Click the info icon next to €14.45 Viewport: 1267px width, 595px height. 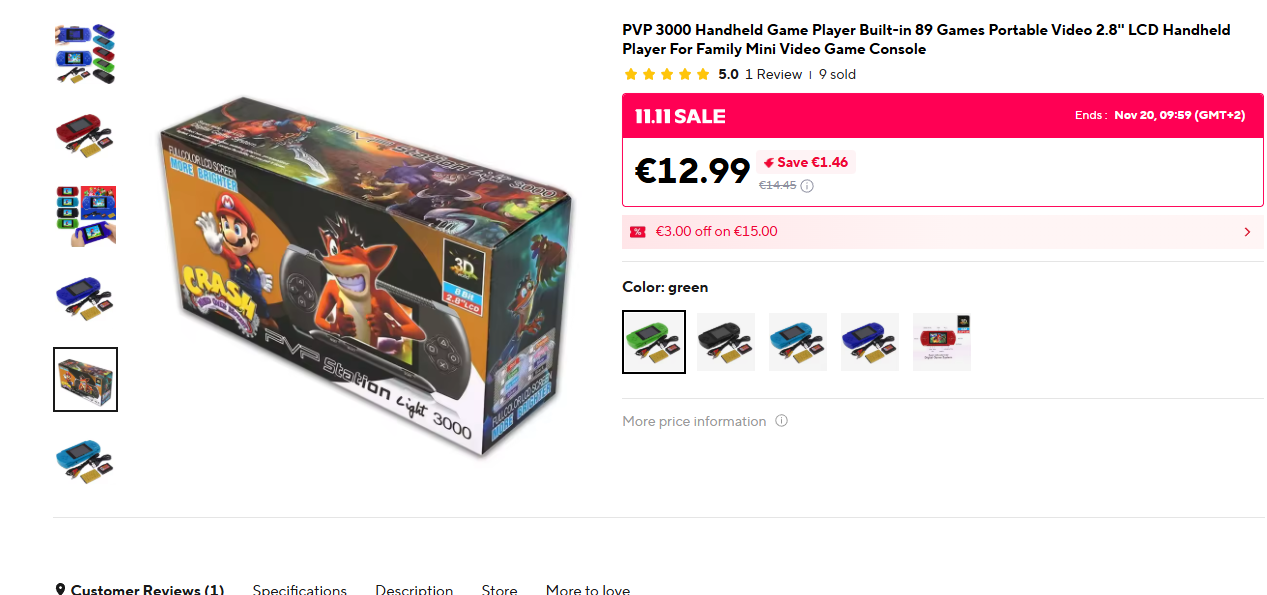807,185
